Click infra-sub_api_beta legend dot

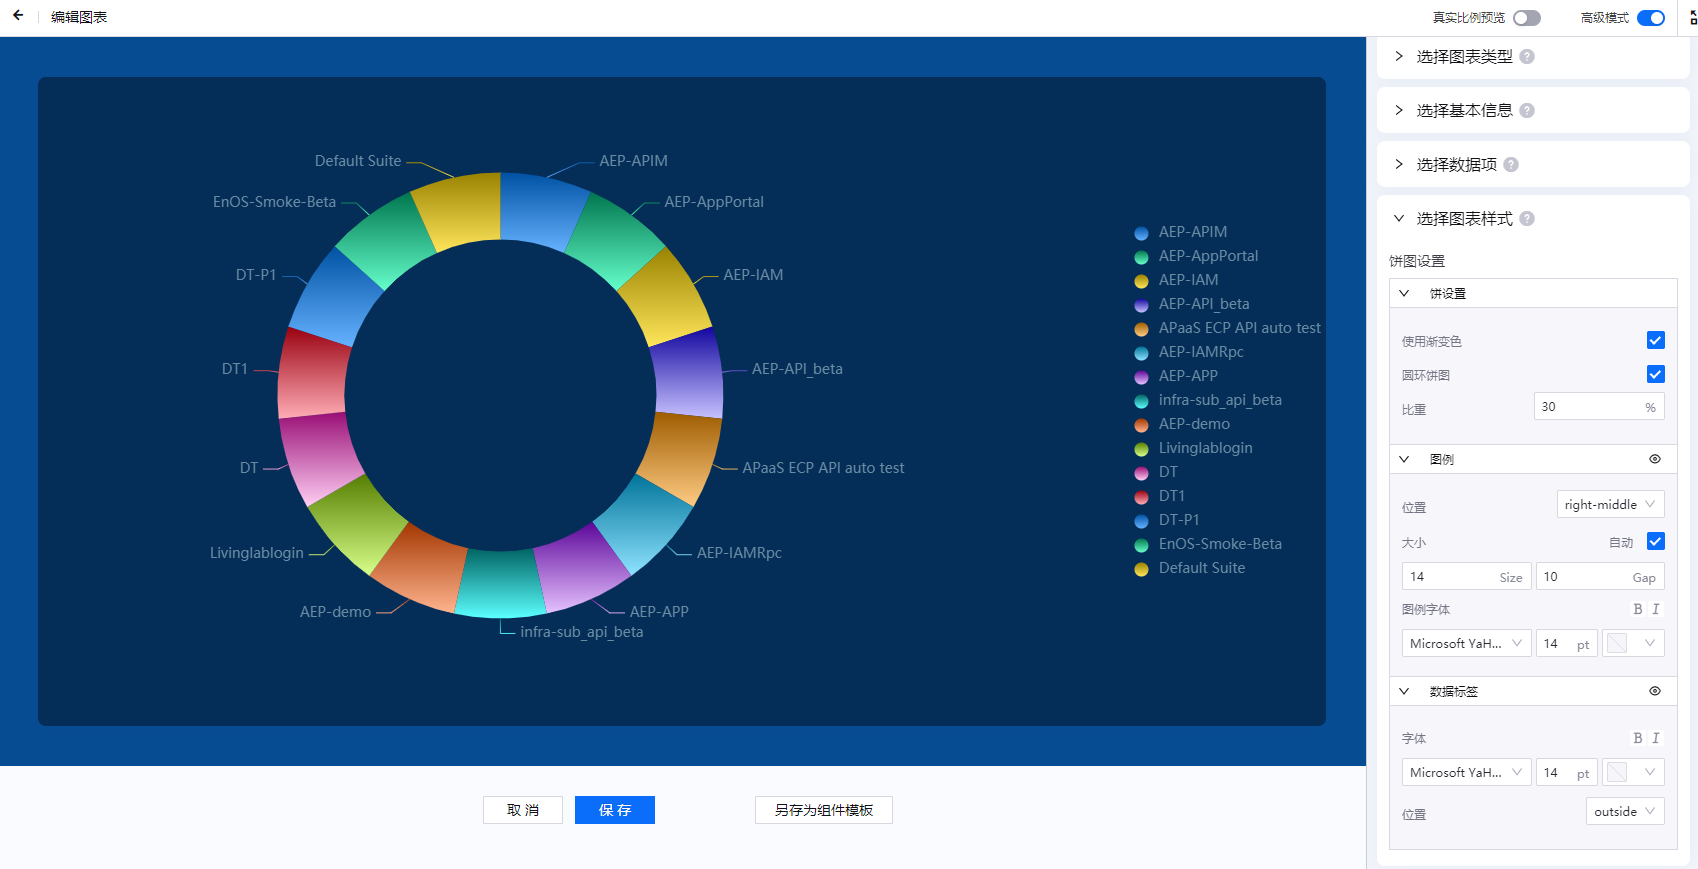click(1141, 401)
